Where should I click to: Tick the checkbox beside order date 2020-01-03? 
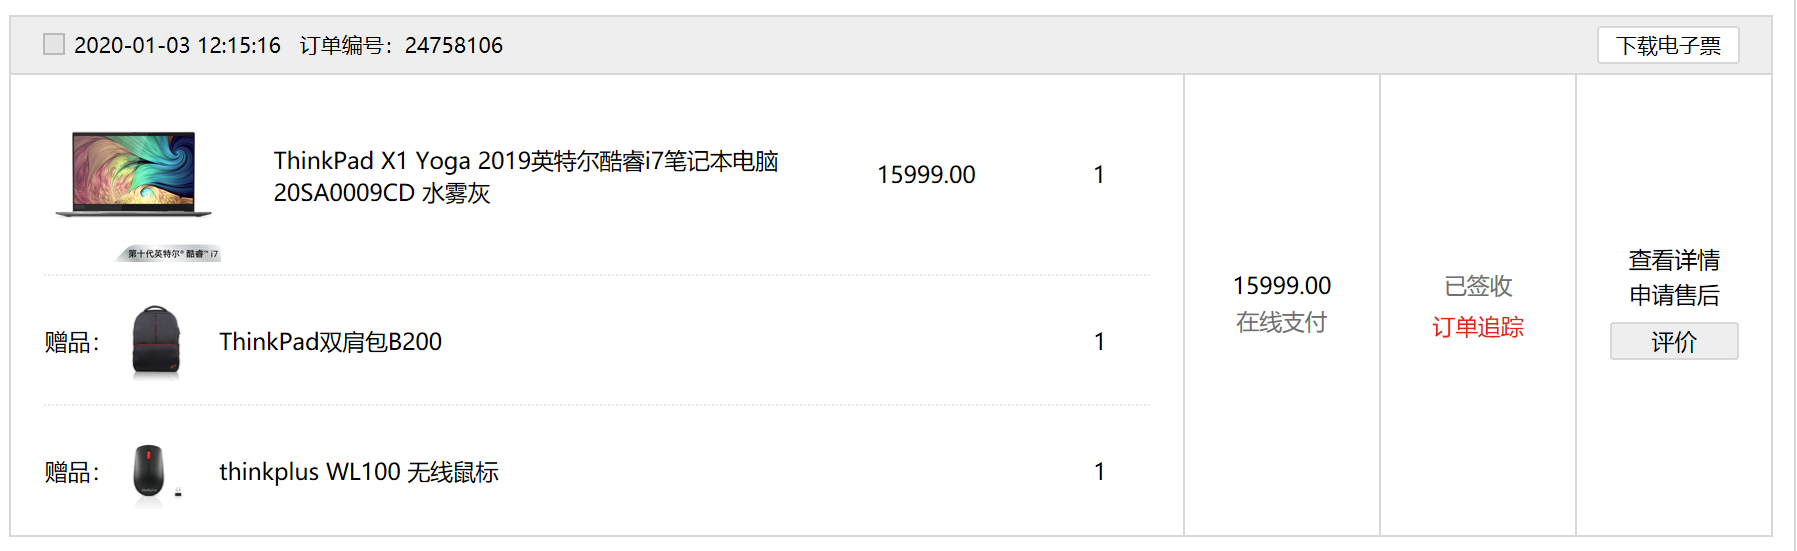[x=54, y=44]
